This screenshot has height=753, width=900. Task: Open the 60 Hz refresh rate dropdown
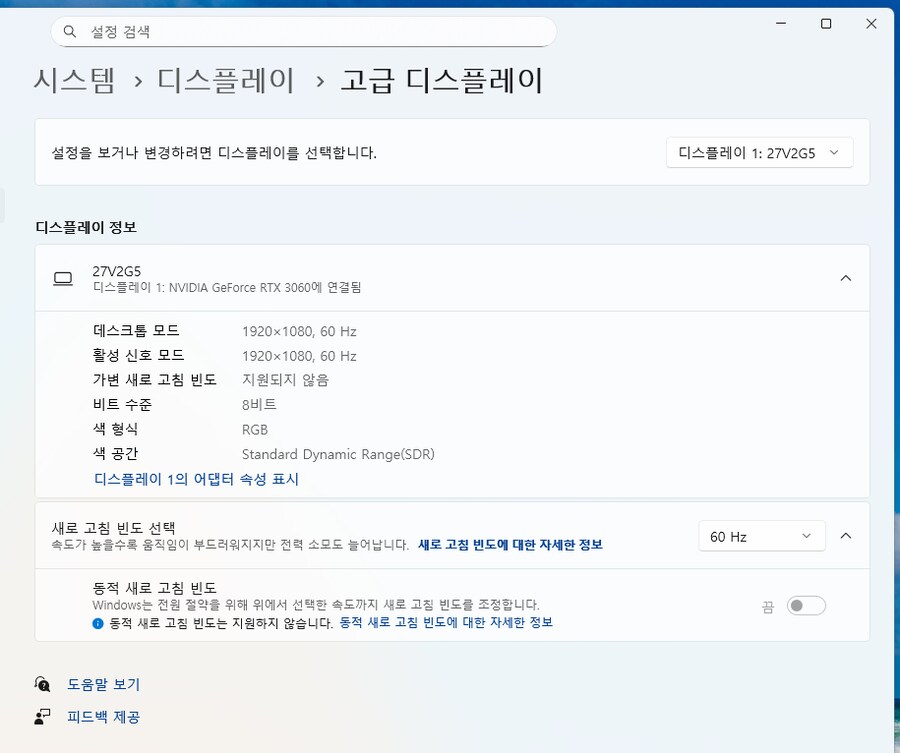pyautogui.click(x=762, y=536)
